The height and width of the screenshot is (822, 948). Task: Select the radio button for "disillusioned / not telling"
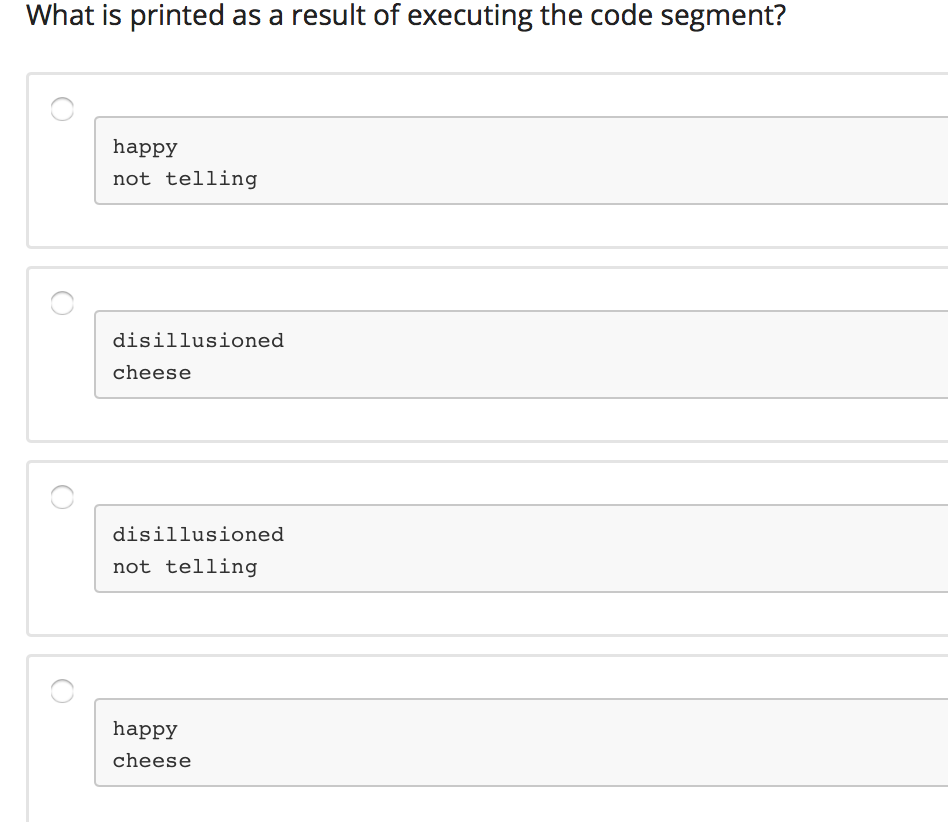coord(62,496)
